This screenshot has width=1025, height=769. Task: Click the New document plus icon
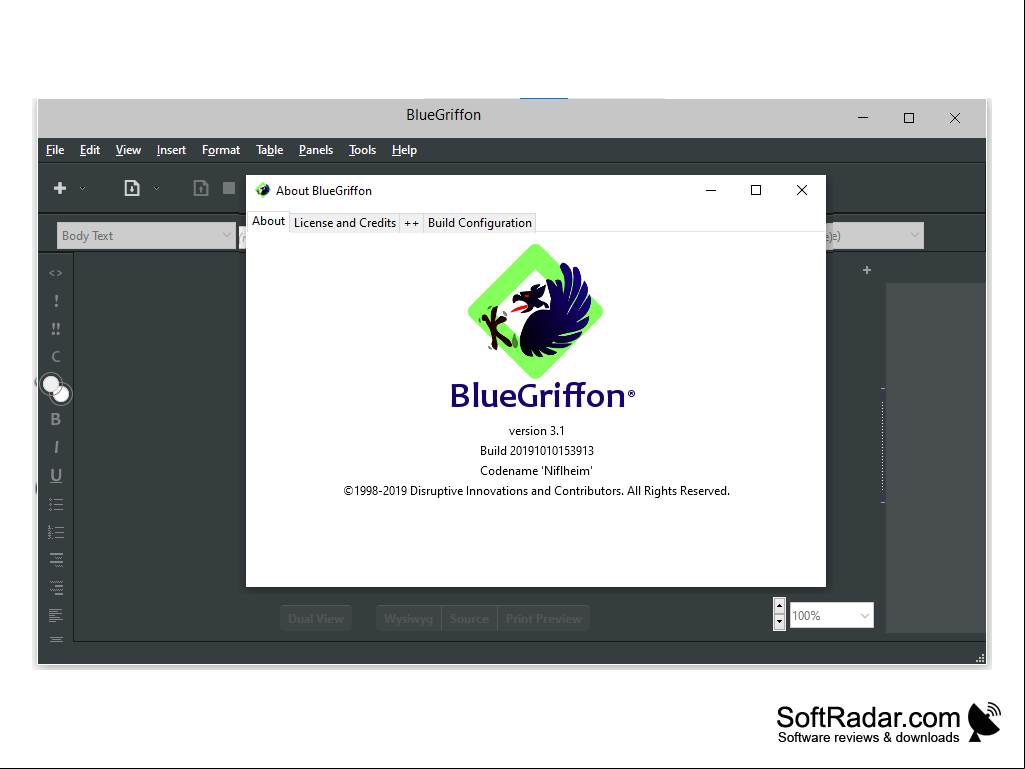[x=60, y=188]
